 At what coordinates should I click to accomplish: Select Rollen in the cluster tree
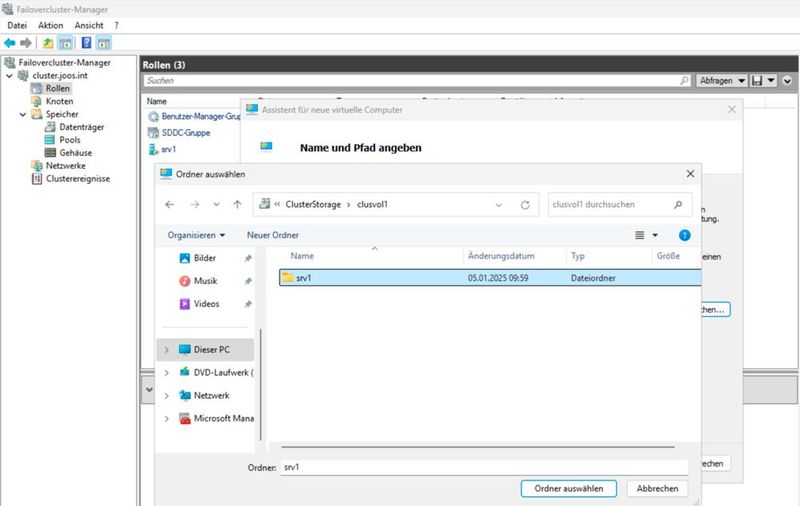click(x=58, y=88)
